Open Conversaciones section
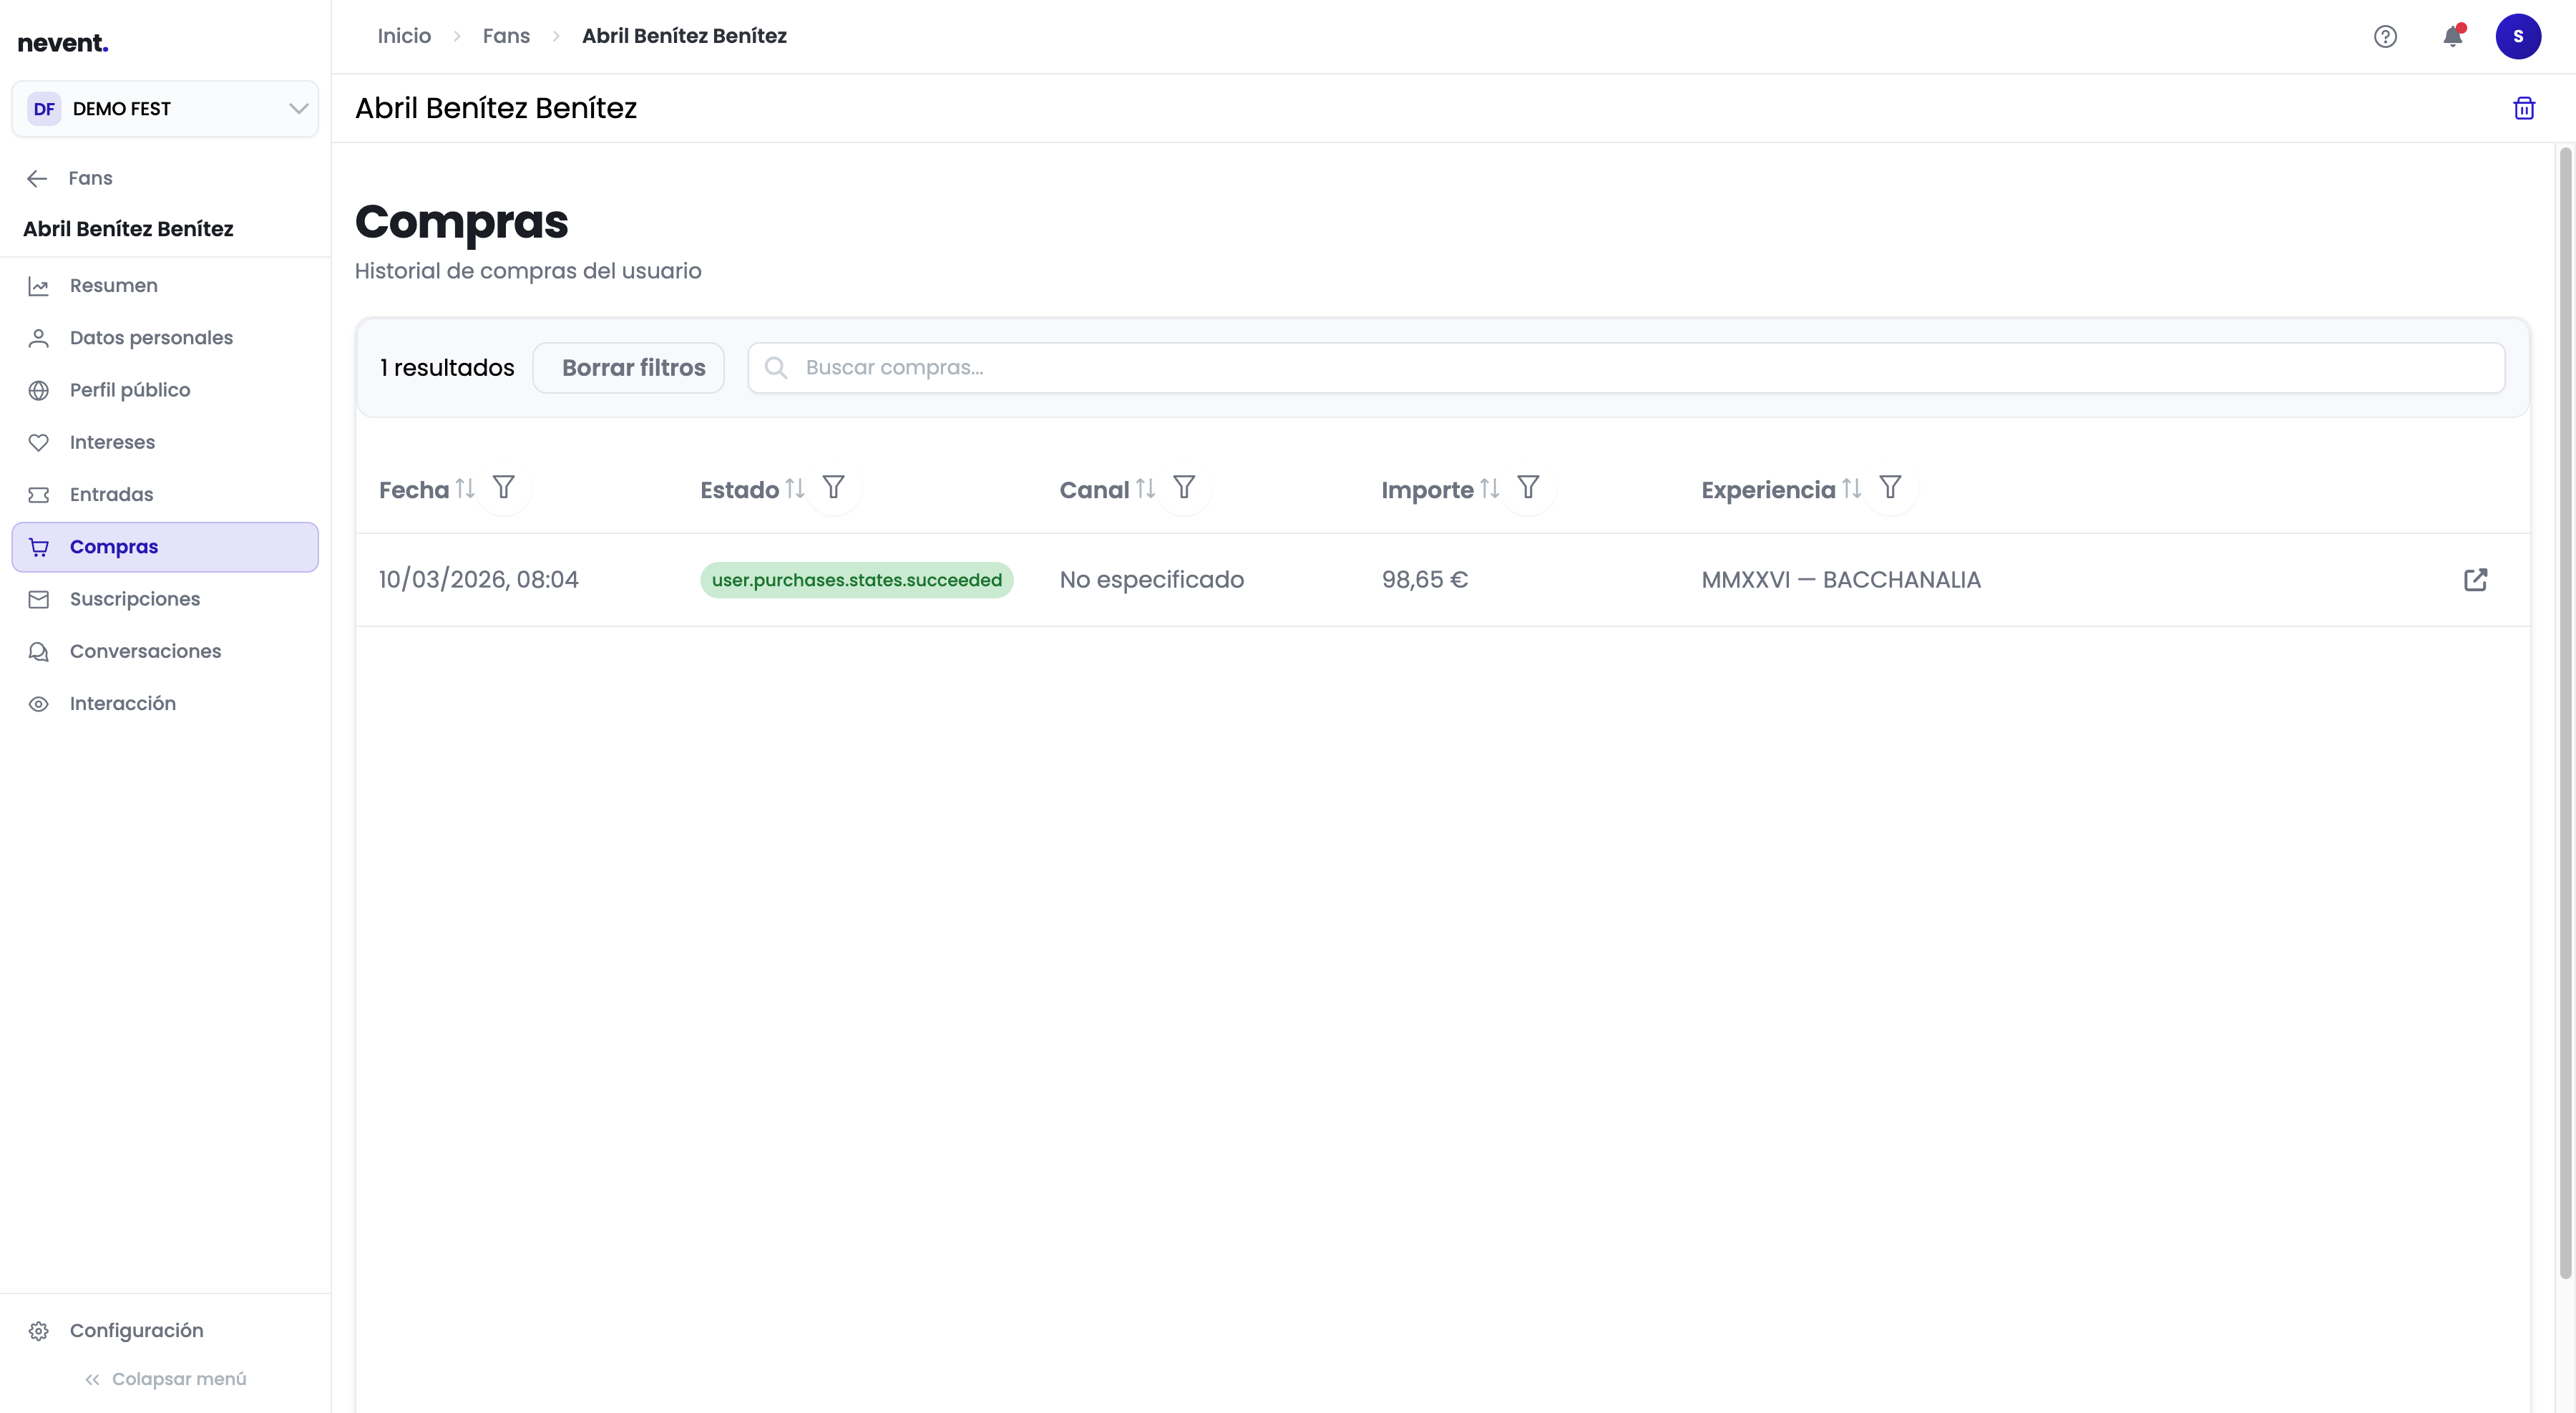This screenshot has width=2576, height=1413. pyautogui.click(x=165, y=651)
